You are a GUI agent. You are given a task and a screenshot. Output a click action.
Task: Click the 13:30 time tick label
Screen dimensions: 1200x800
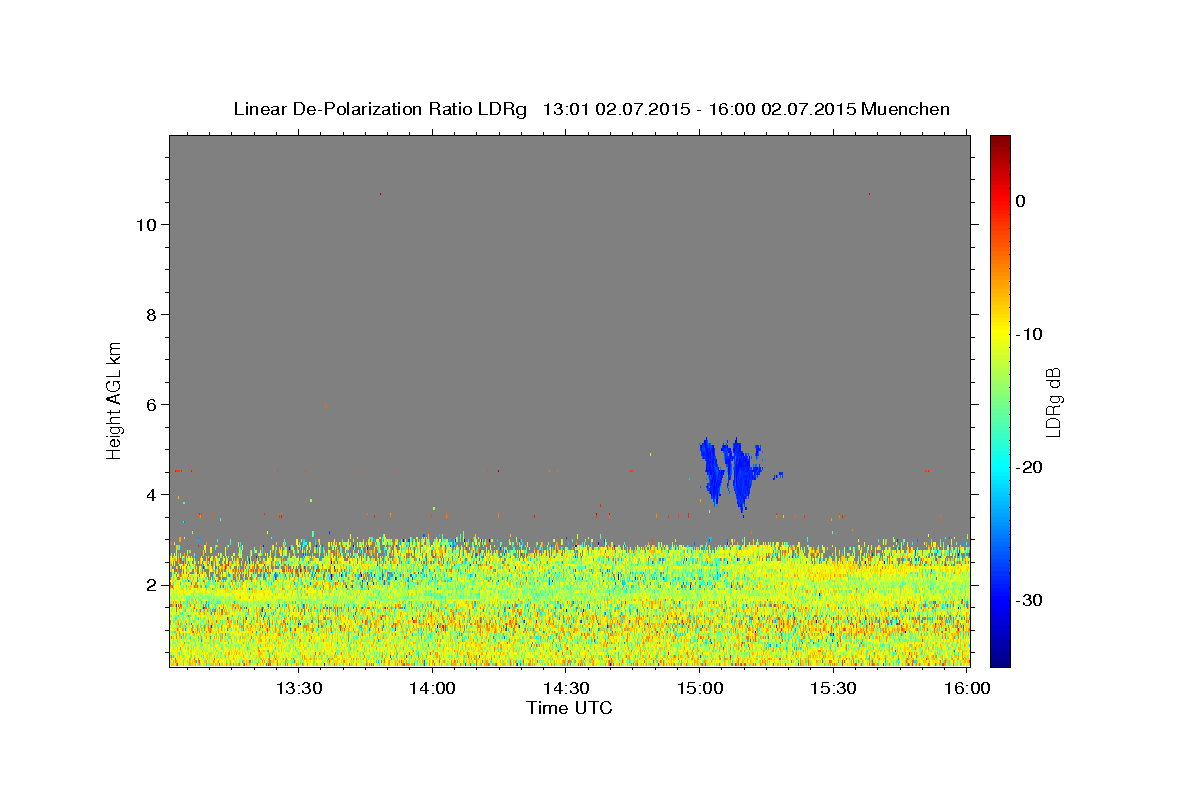click(x=299, y=688)
